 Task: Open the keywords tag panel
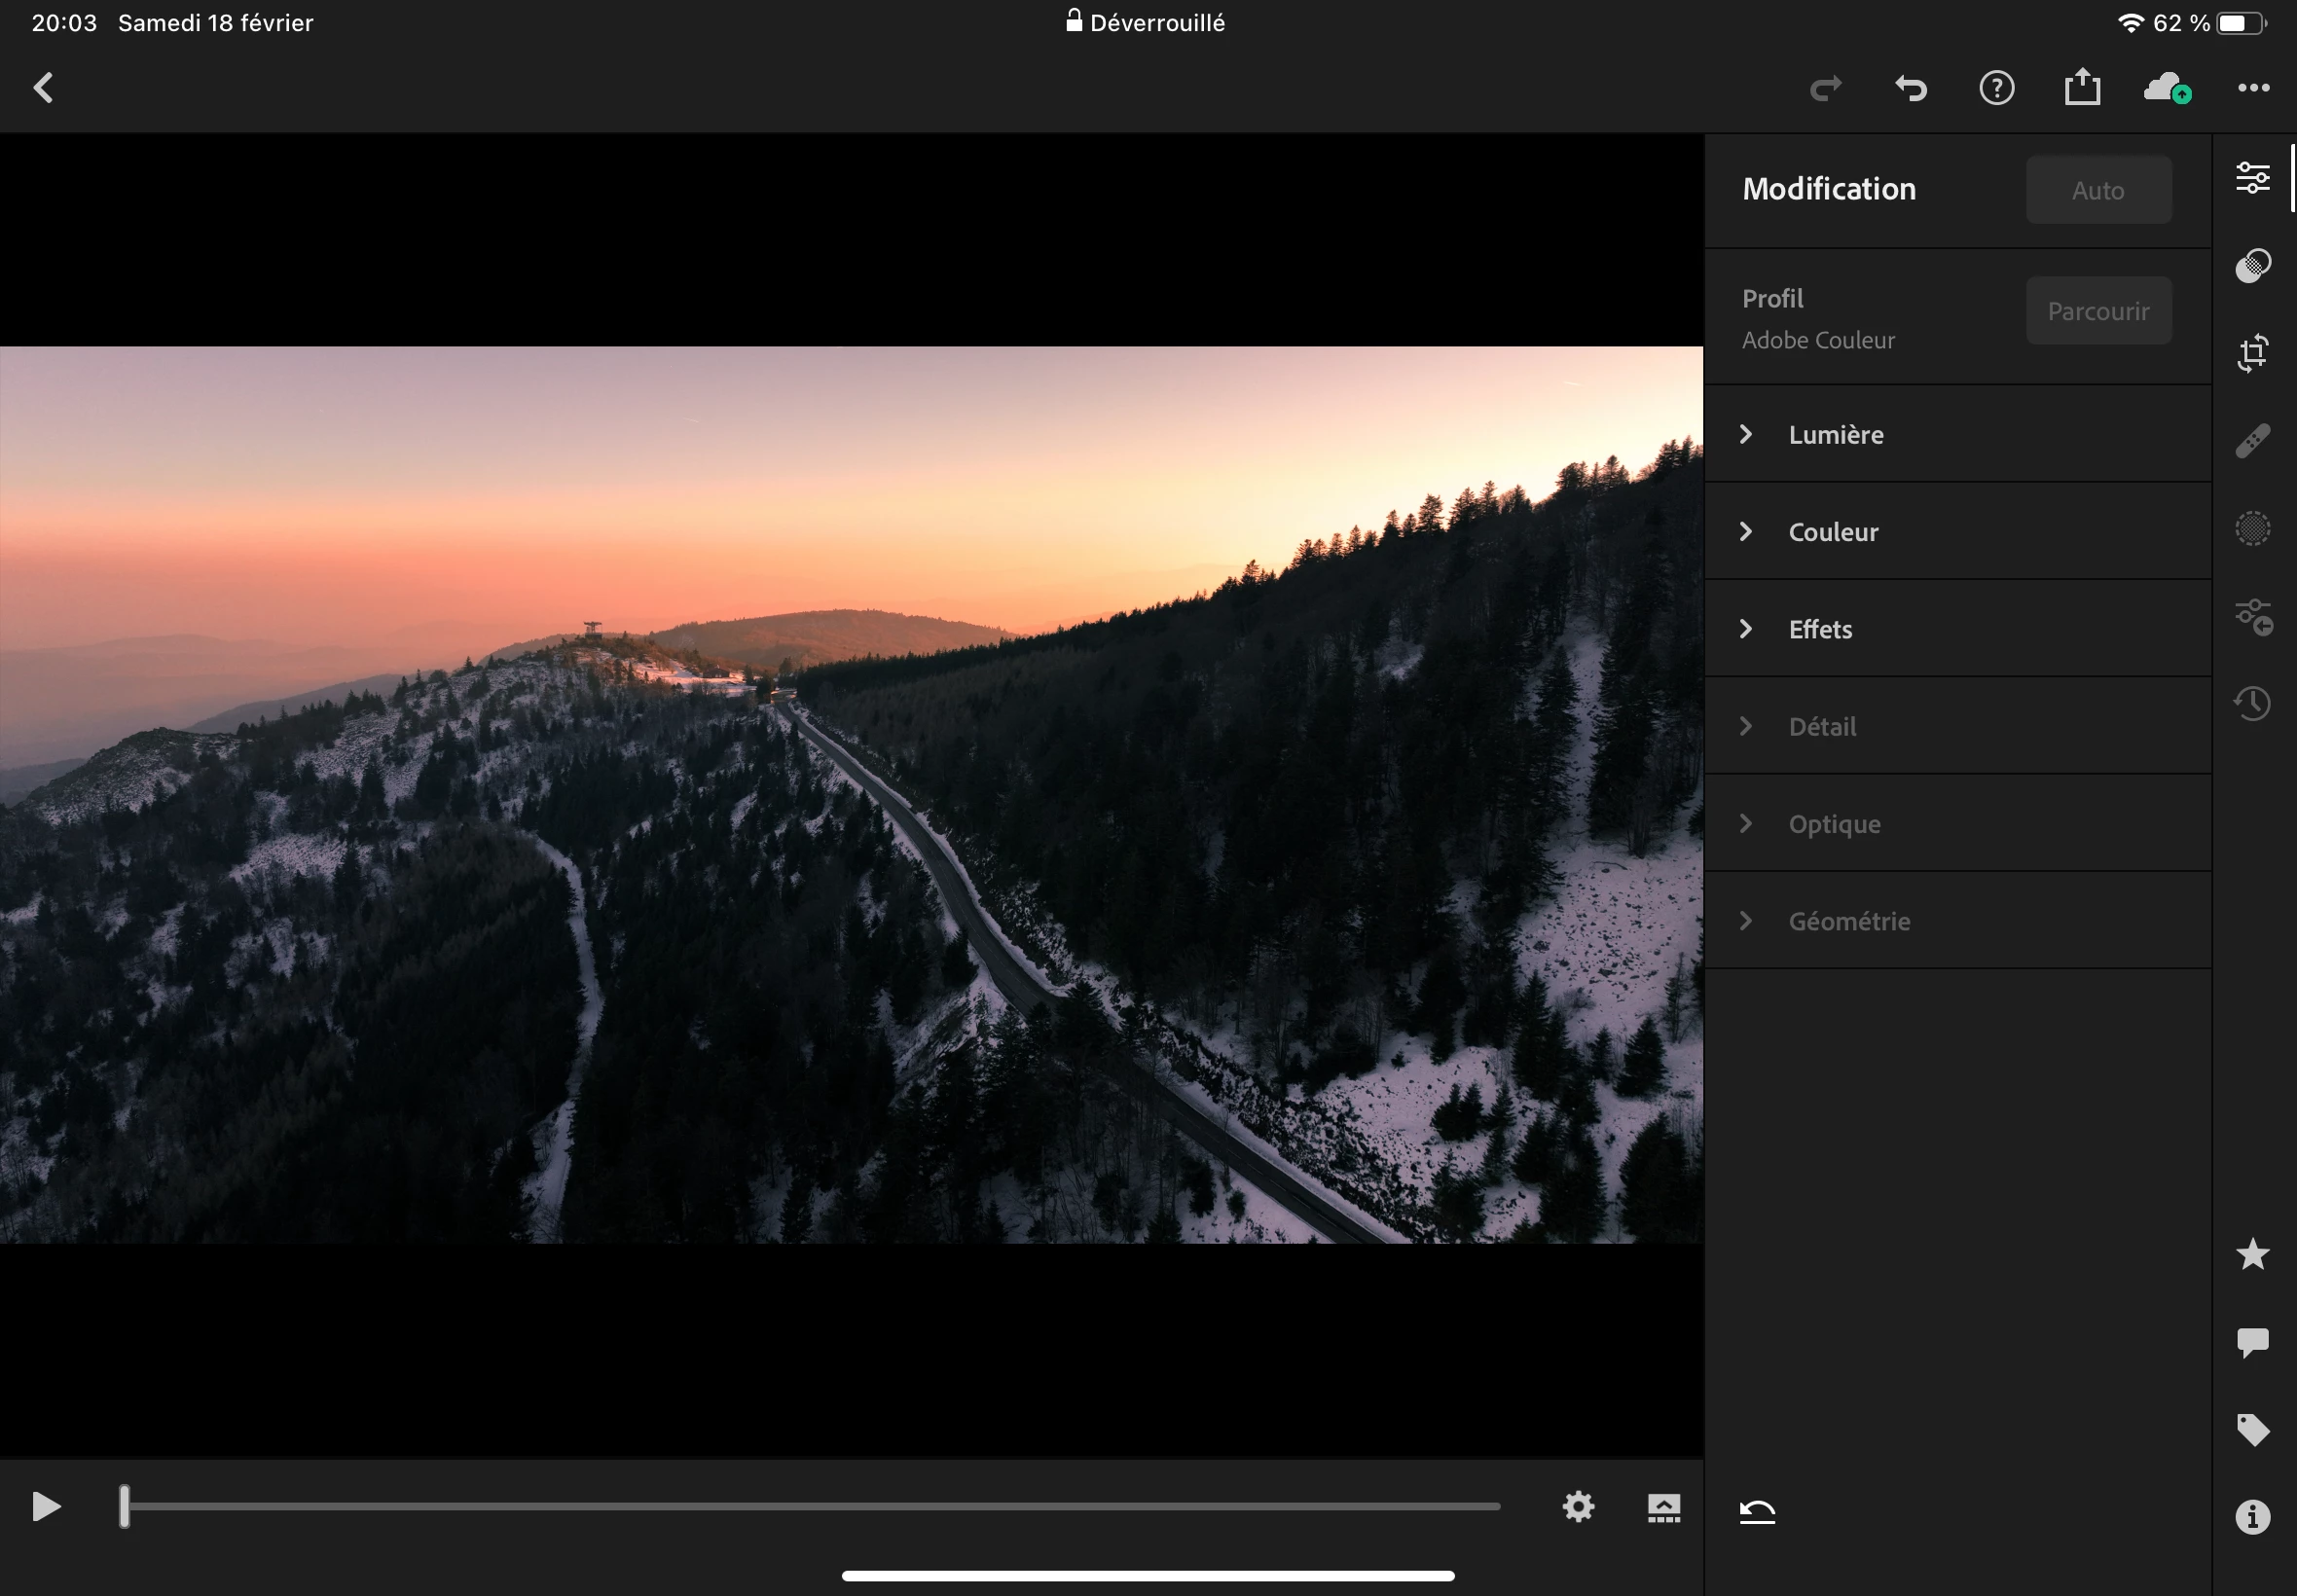[2252, 1429]
